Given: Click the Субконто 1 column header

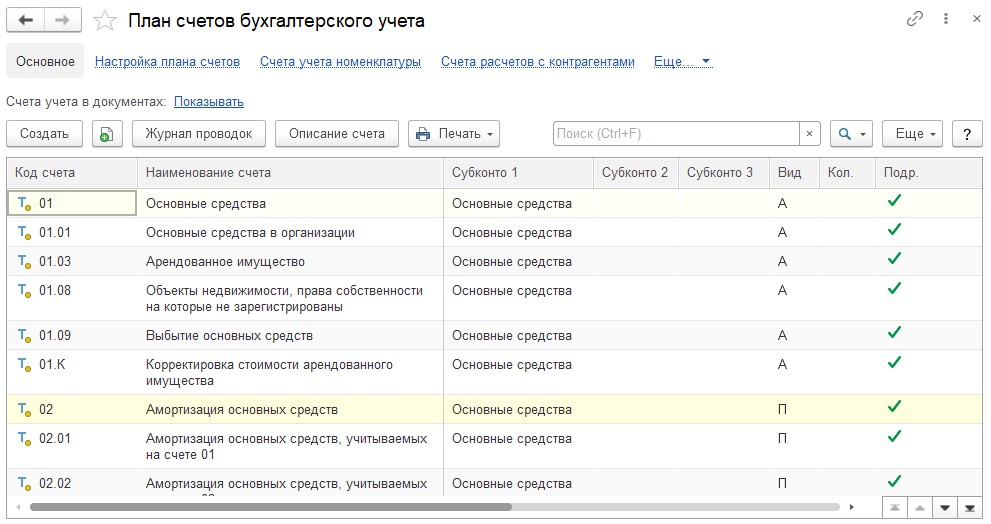Looking at the screenshot, I should tap(518, 173).
